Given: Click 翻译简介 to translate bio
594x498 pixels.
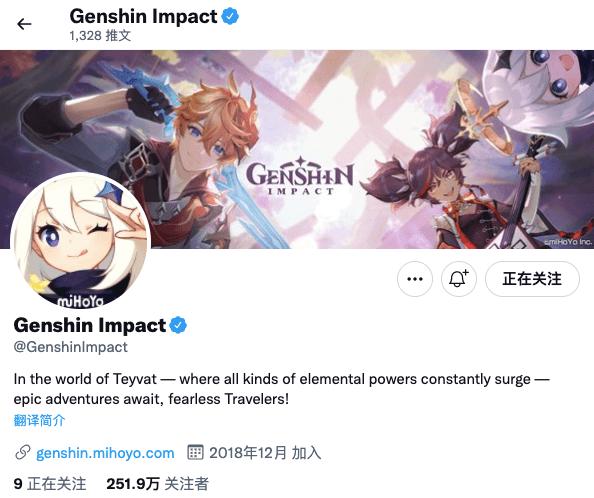Looking at the screenshot, I should 39,420.
